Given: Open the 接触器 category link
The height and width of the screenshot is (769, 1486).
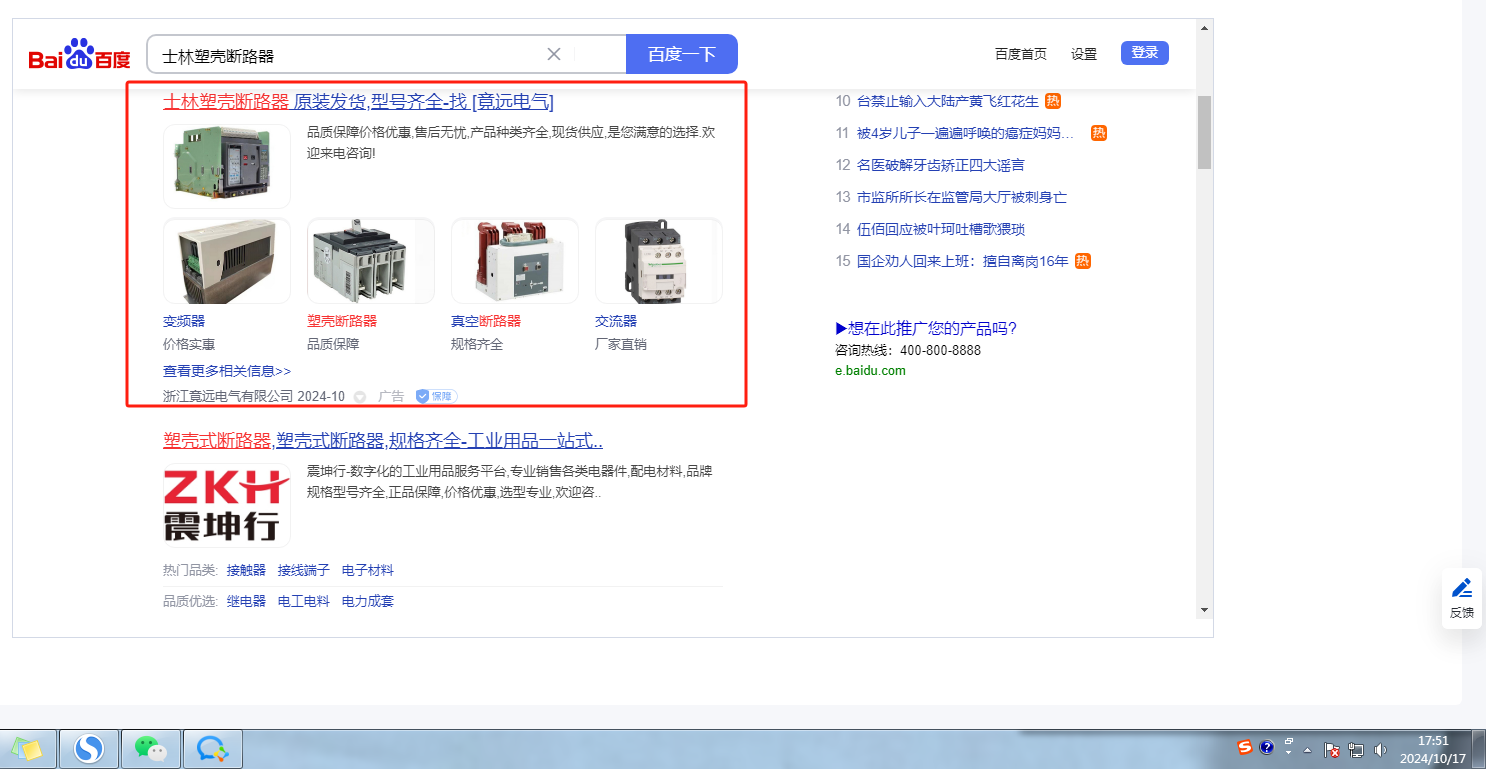Looking at the screenshot, I should [246, 571].
